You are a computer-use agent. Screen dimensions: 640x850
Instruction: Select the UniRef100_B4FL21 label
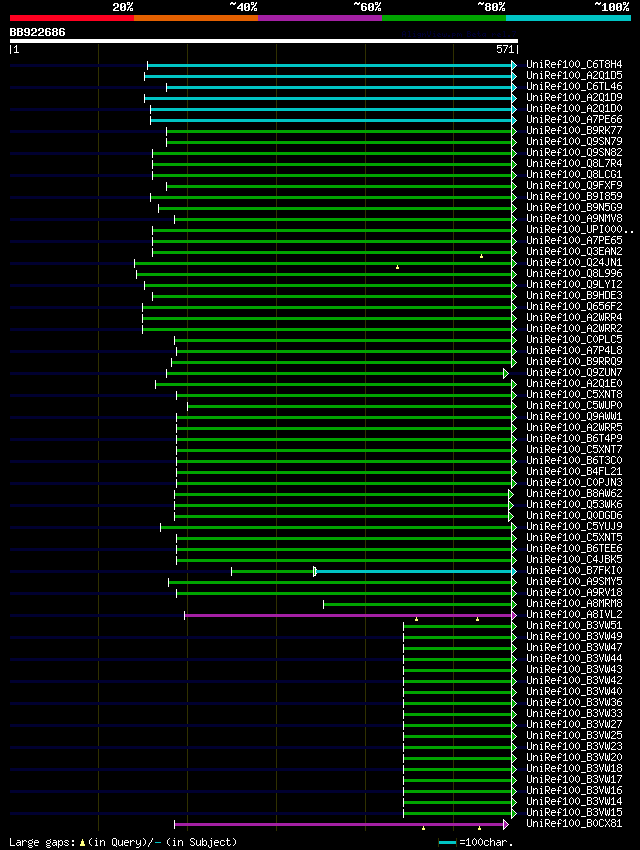pyautogui.click(x=574, y=472)
